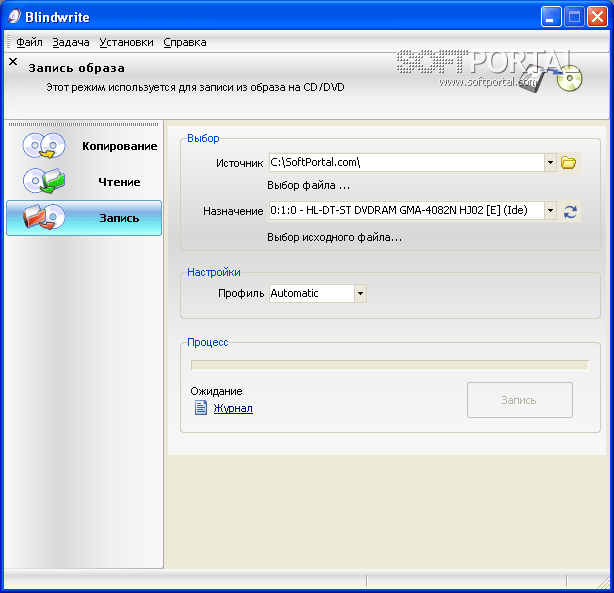Open the Файл menu
The height and width of the screenshot is (593, 614).
click(29, 42)
